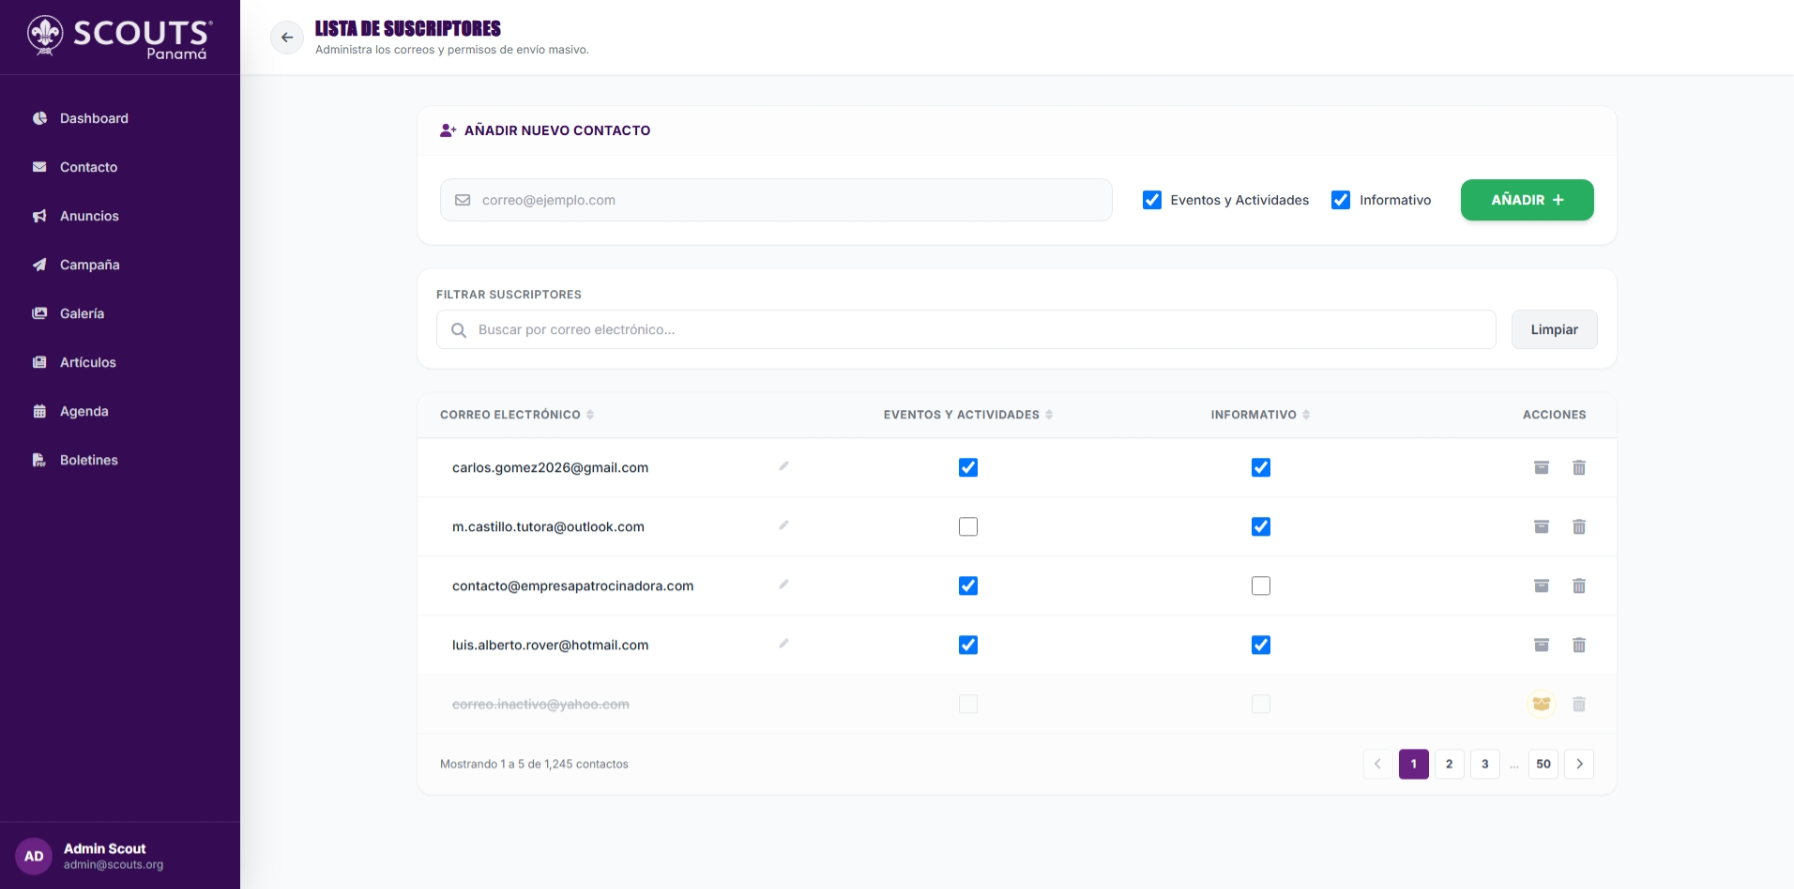Delete contacto@empresapatrocinadora.com using the trash icon
This screenshot has height=889, width=1794.
[1579, 586]
